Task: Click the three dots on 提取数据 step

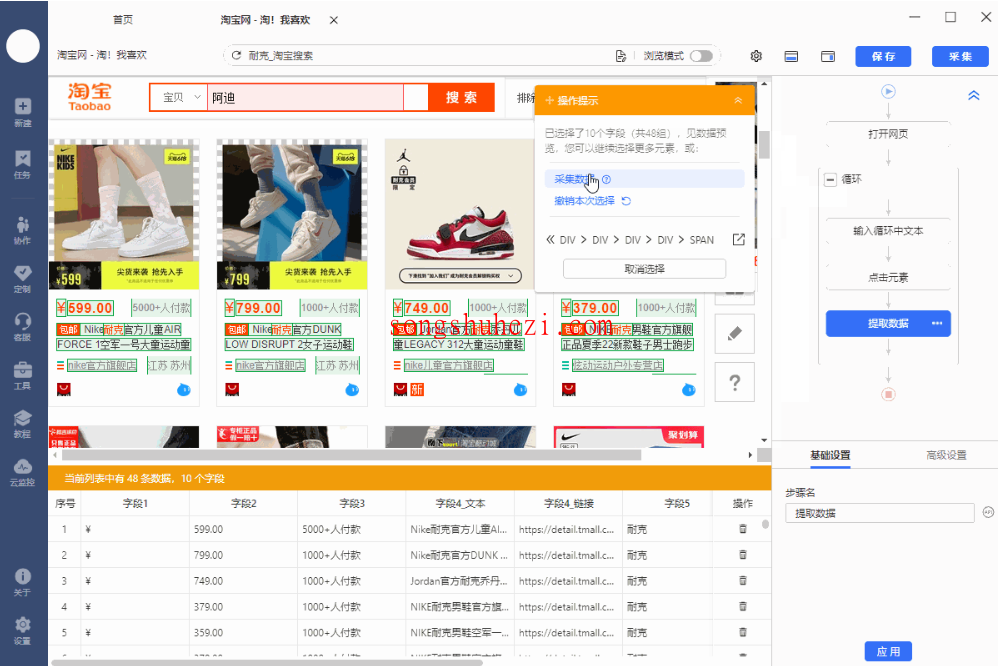Action: [x=937, y=323]
